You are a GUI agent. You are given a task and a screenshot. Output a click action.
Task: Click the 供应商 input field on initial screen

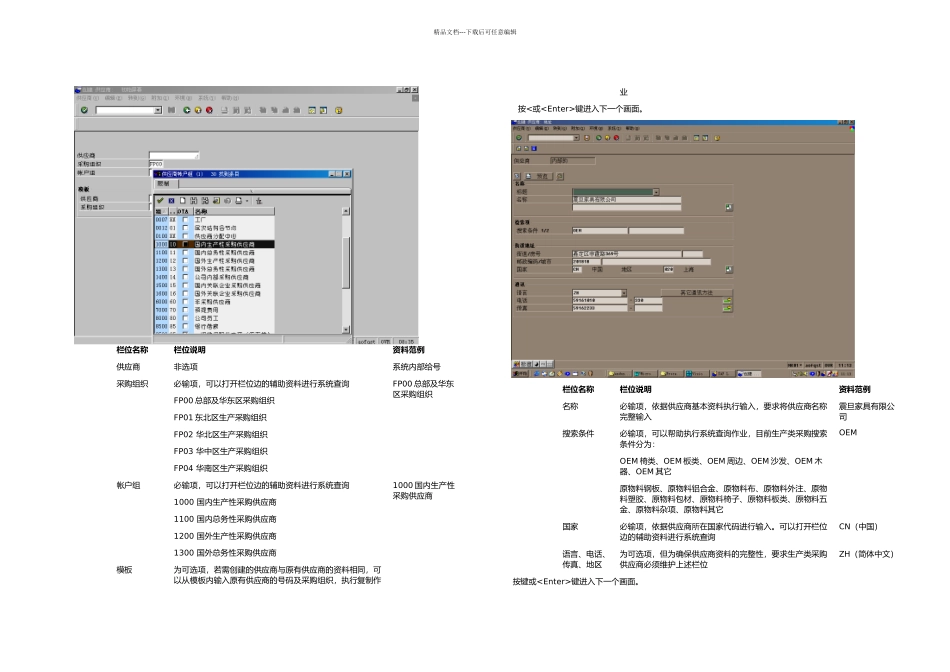pyautogui.click(x=174, y=155)
